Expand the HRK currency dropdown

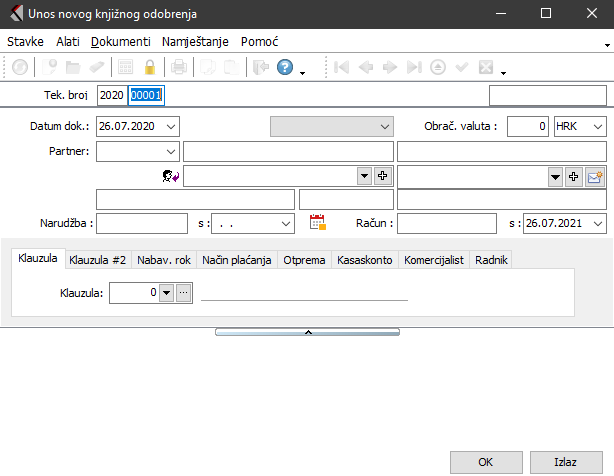598,126
